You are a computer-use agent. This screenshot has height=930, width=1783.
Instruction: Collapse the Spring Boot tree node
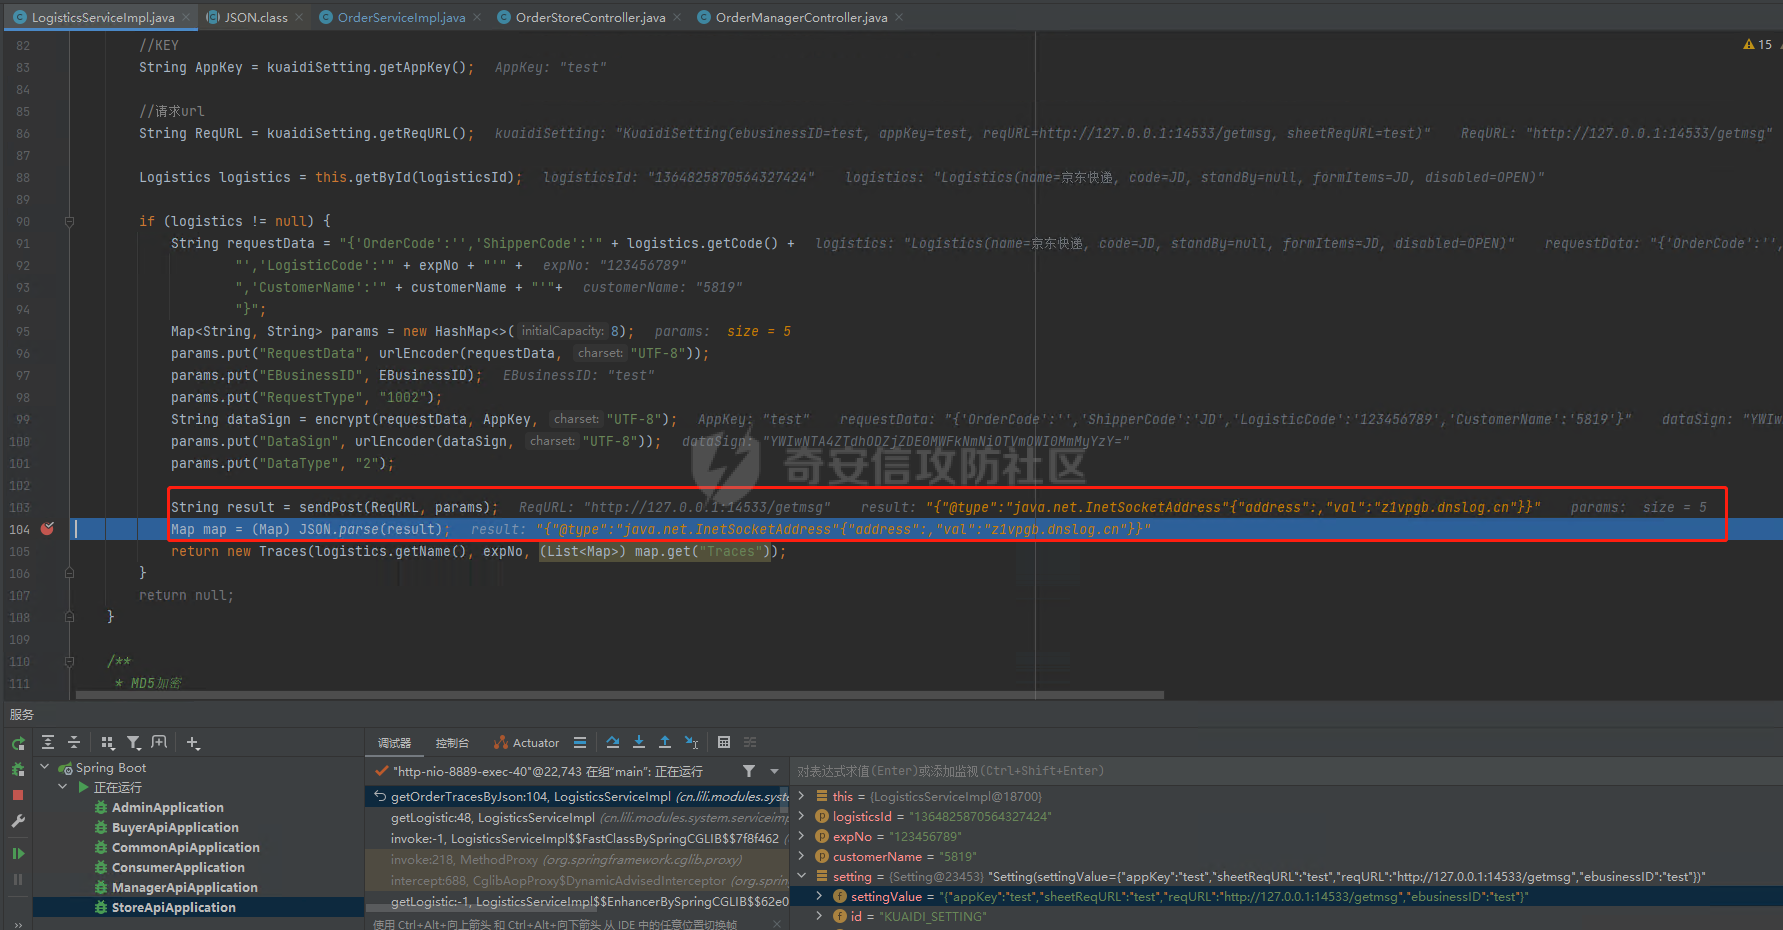click(x=45, y=767)
